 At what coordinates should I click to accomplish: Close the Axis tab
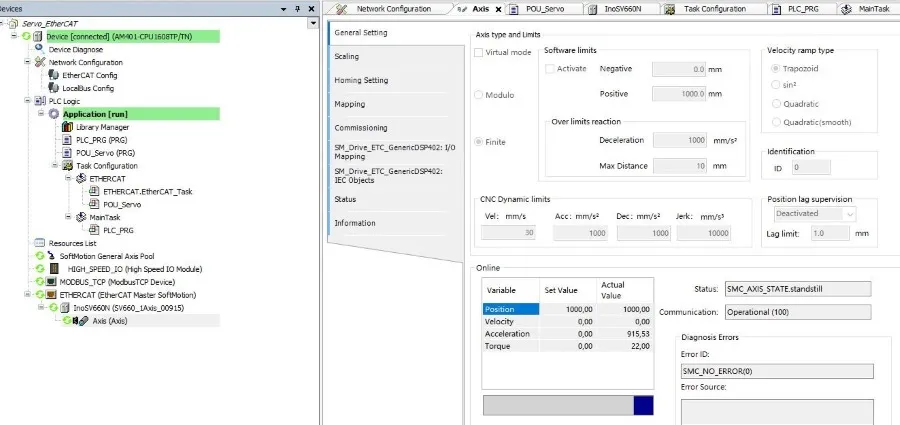(498, 9)
